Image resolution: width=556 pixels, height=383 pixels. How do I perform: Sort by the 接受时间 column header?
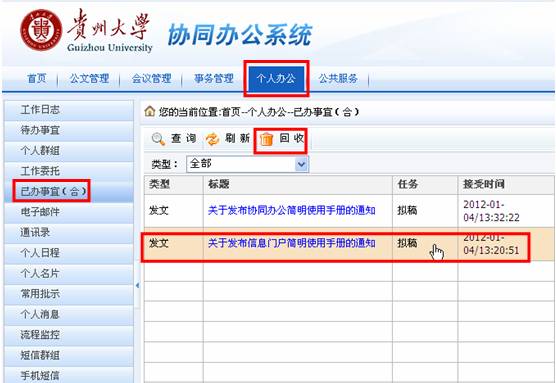pos(506,184)
